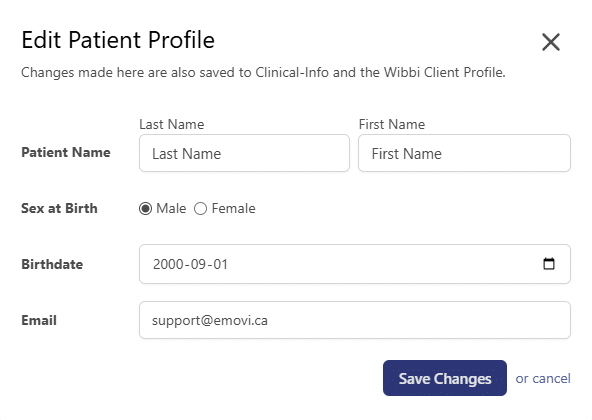Click the Save Changes button
592x420 pixels.
coord(445,378)
